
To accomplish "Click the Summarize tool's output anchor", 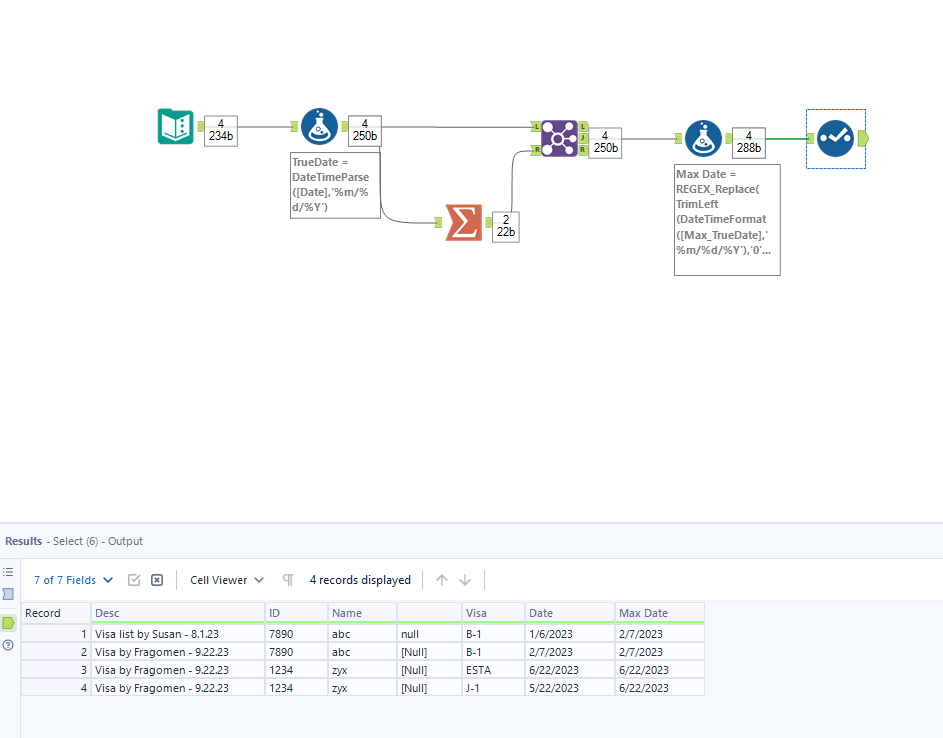I will click(488, 223).
